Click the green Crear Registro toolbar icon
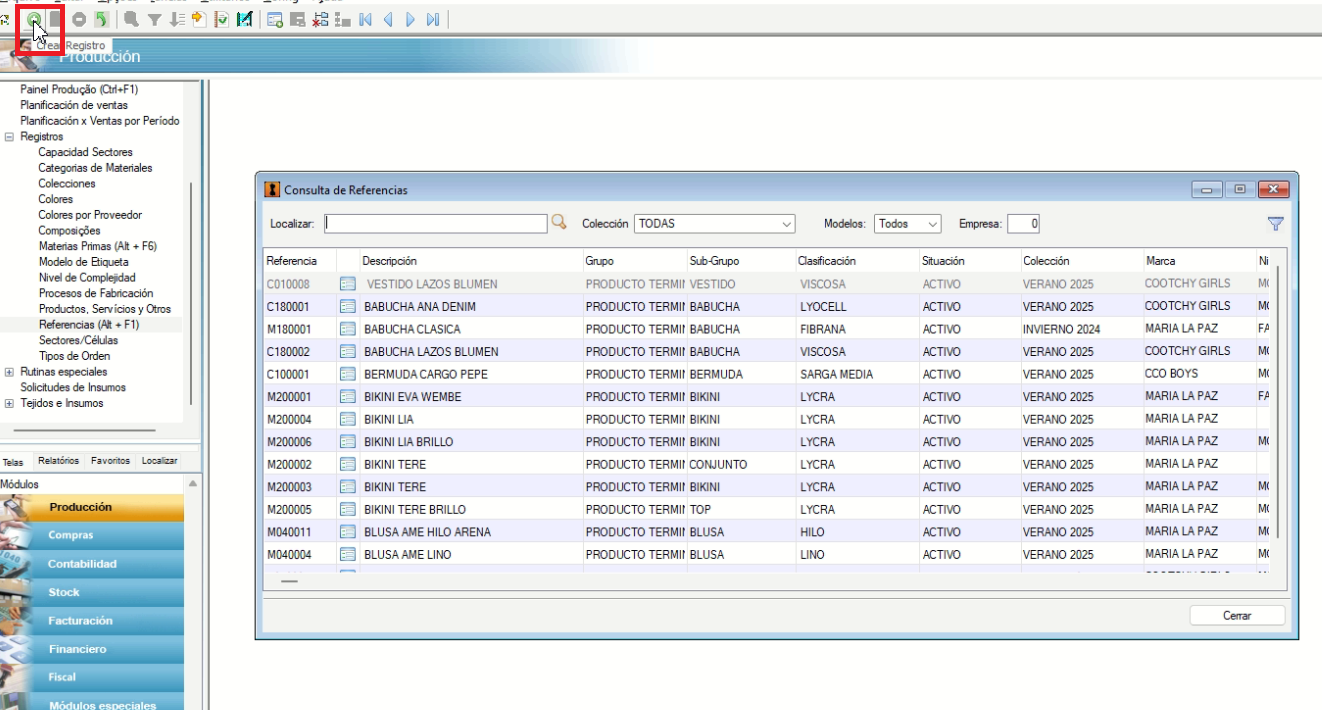Screen dimensions: 1322x710 click(x=34, y=19)
